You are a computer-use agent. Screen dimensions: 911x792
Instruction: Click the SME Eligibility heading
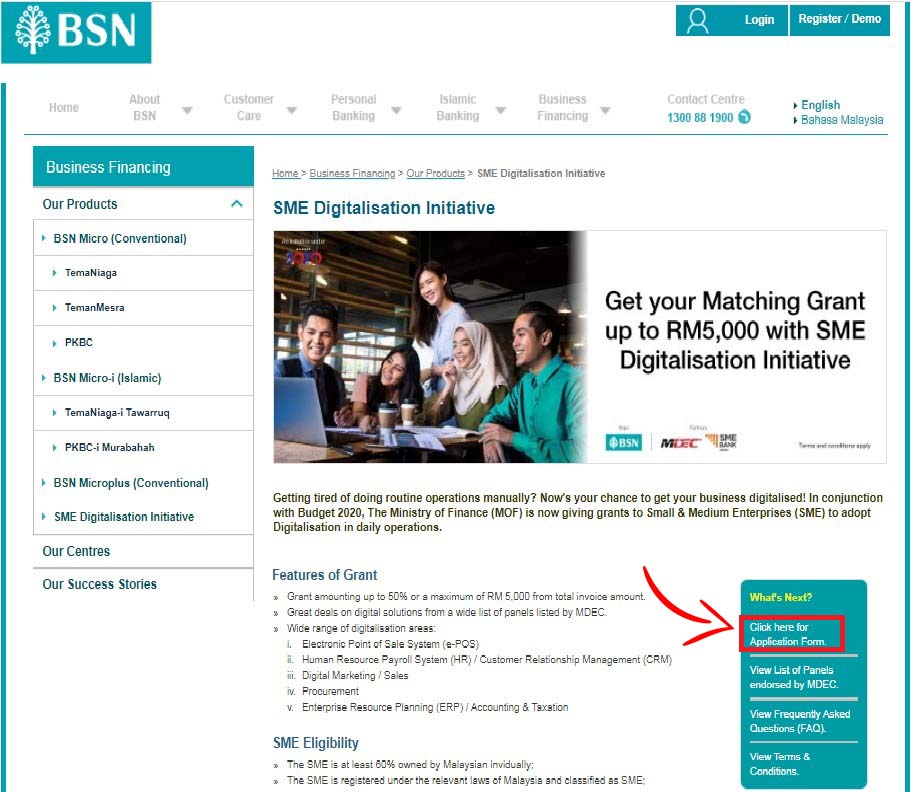coord(315,743)
